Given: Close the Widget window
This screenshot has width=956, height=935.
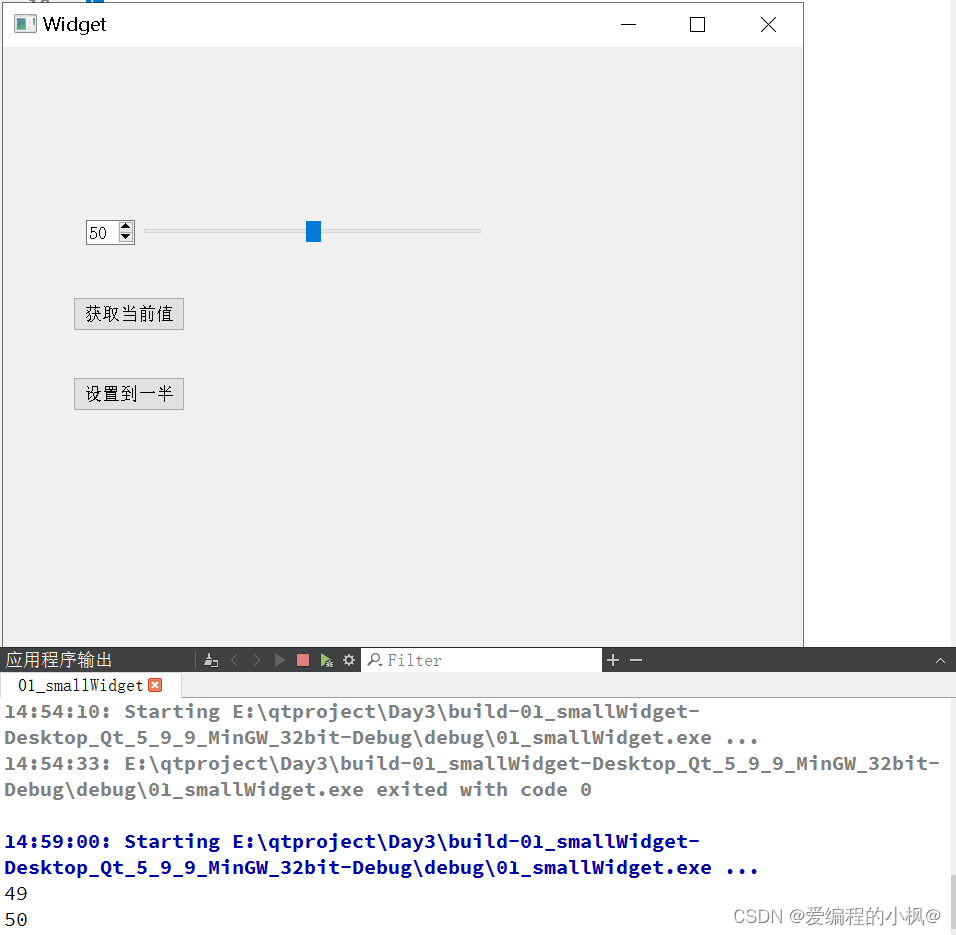Looking at the screenshot, I should point(768,24).
